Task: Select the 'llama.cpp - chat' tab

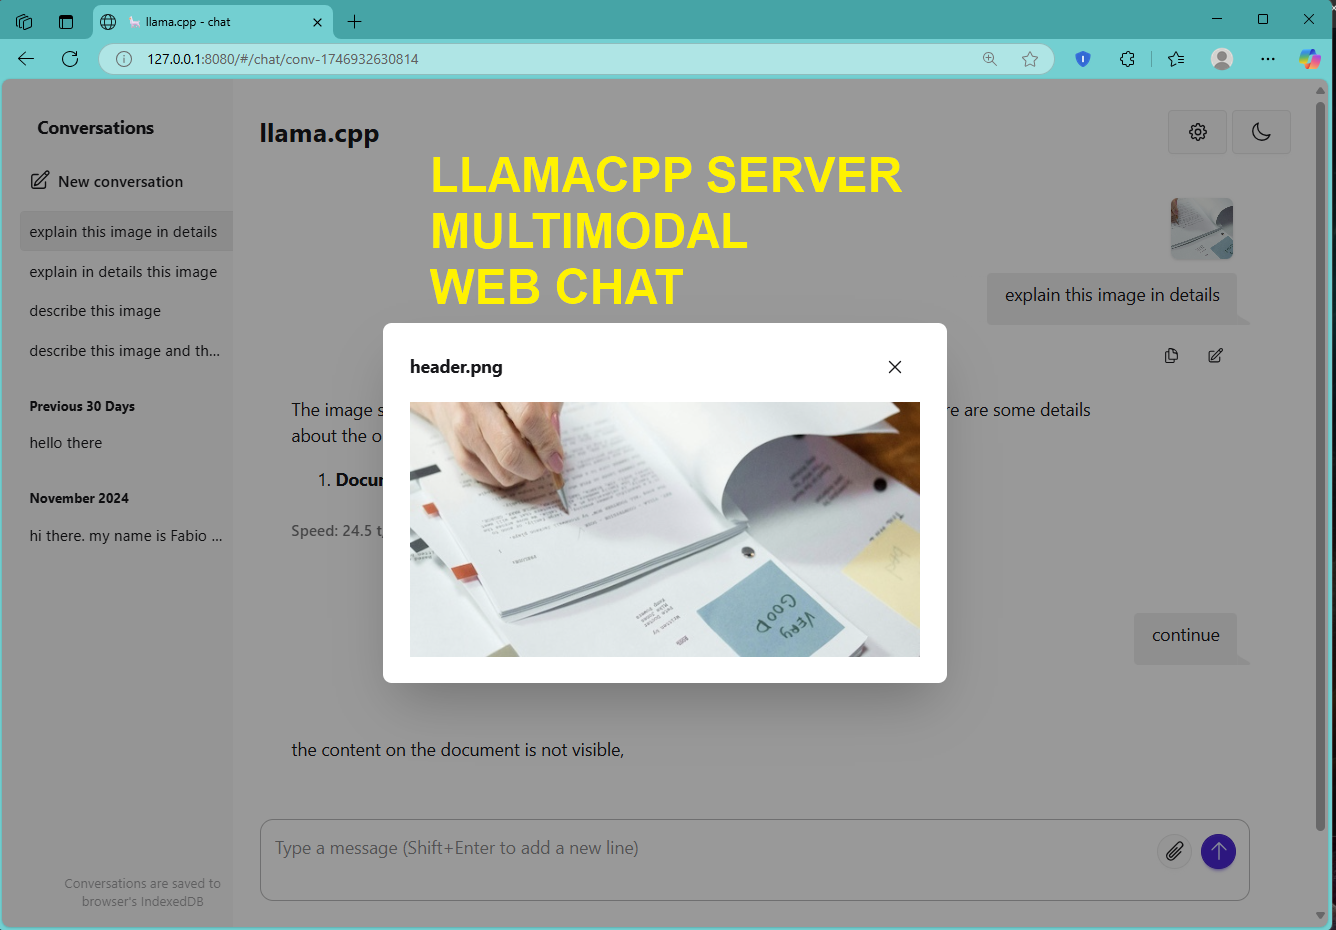Action: [x=212, y=21]
